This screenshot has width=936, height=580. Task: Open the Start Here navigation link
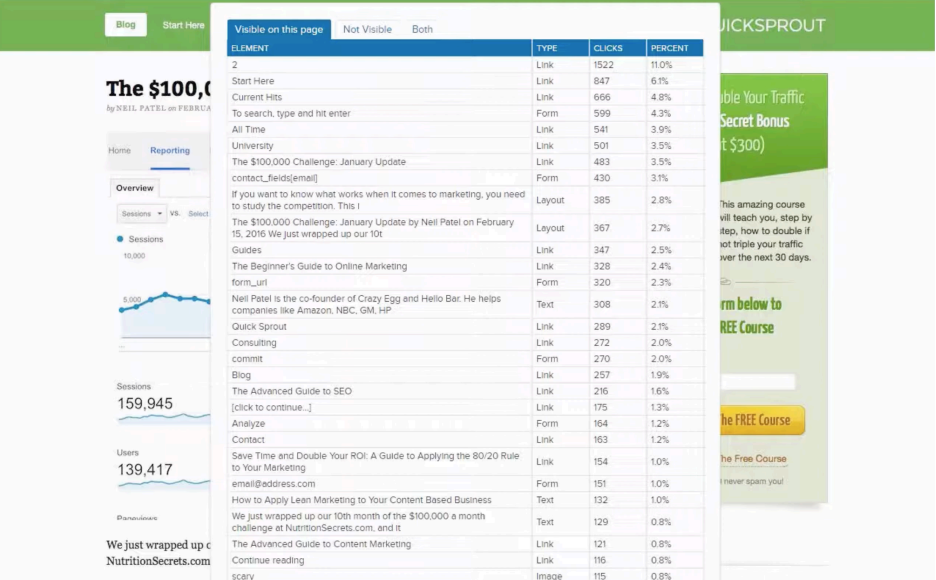tap(183, 25)
